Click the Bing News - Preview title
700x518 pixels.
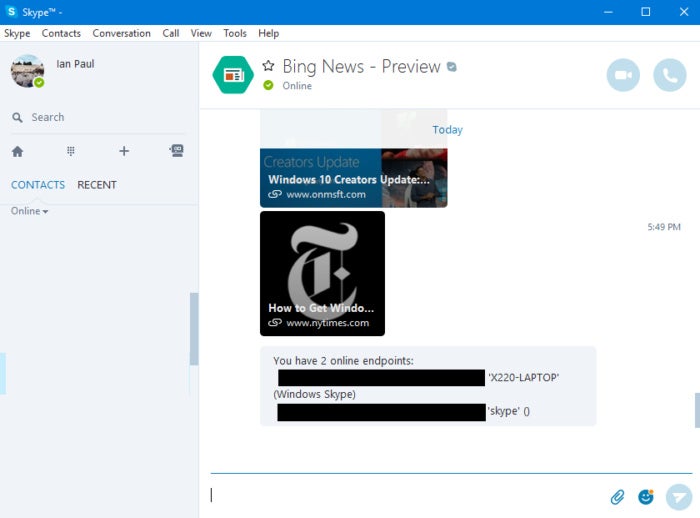coord(361,67)
